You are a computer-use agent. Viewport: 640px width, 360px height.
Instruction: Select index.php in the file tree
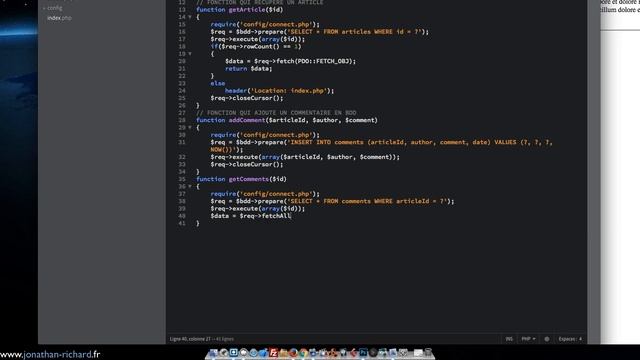tap(59, 18)
